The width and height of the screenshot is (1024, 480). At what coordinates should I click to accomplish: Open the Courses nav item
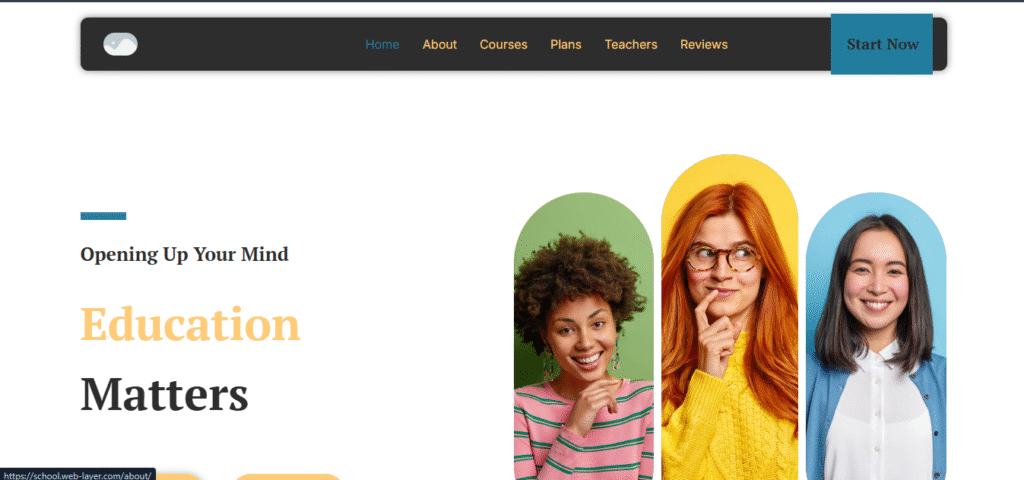504,44
